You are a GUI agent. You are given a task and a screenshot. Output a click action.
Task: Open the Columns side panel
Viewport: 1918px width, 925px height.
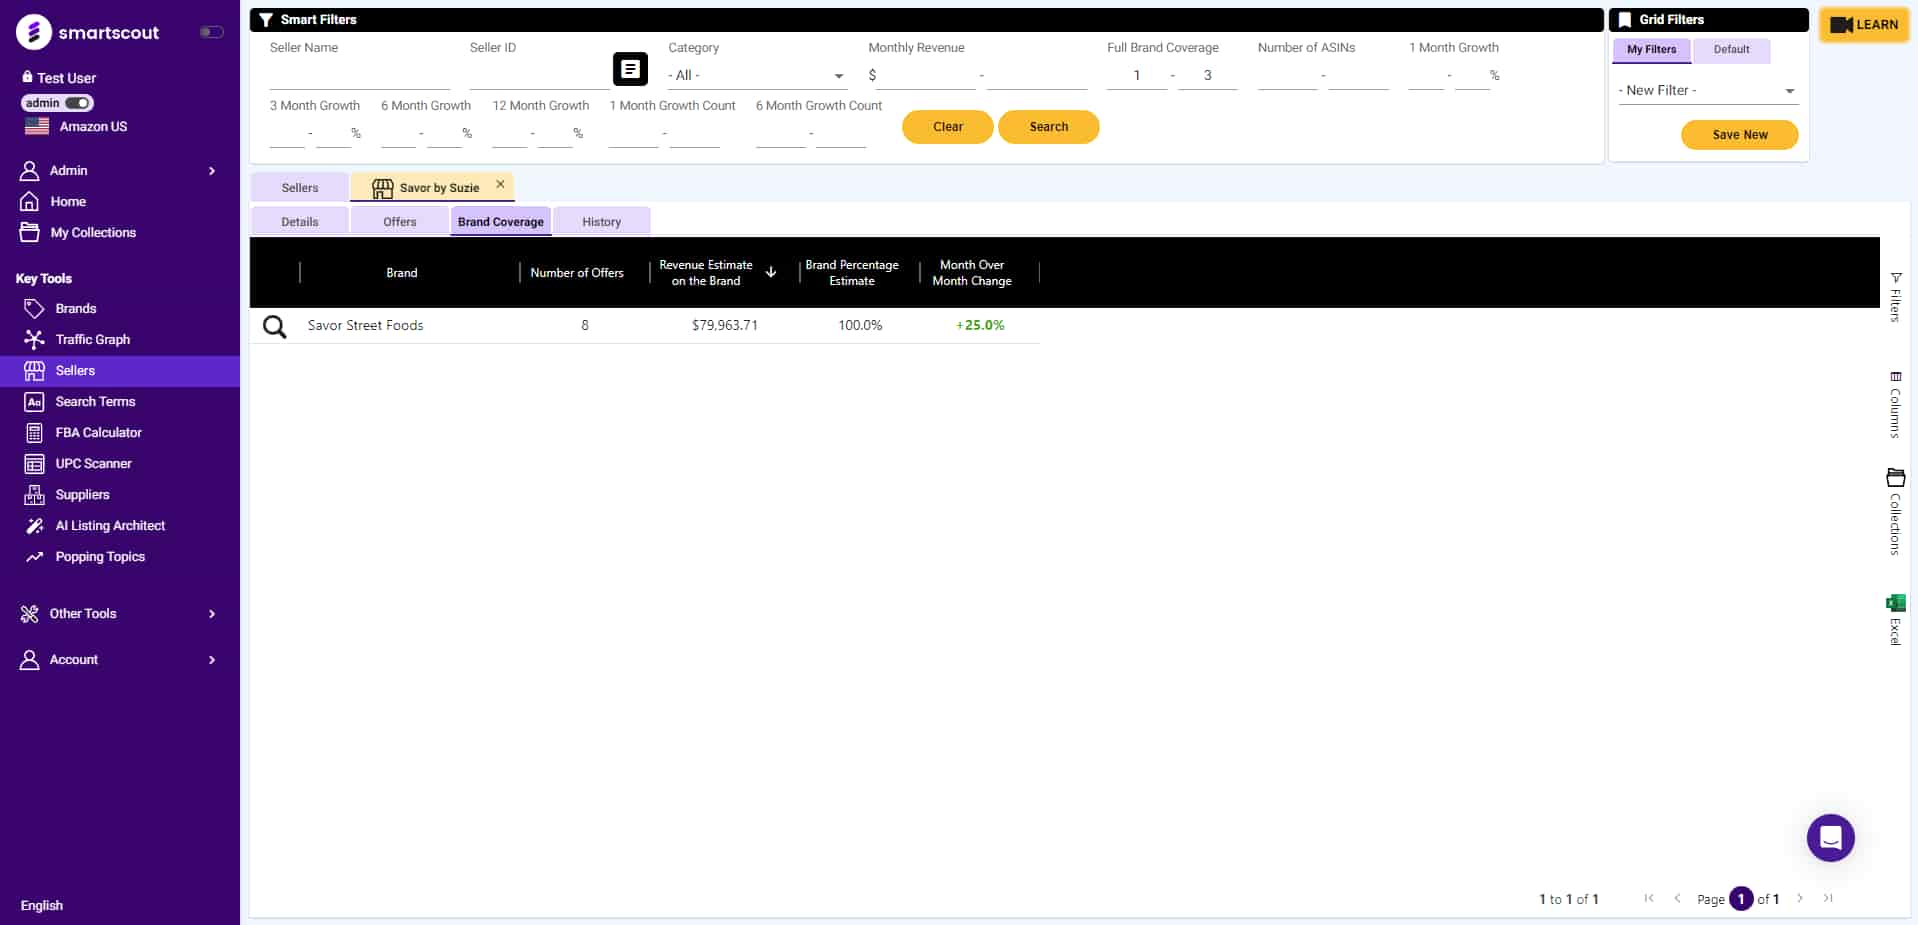tap(1895, 405)
